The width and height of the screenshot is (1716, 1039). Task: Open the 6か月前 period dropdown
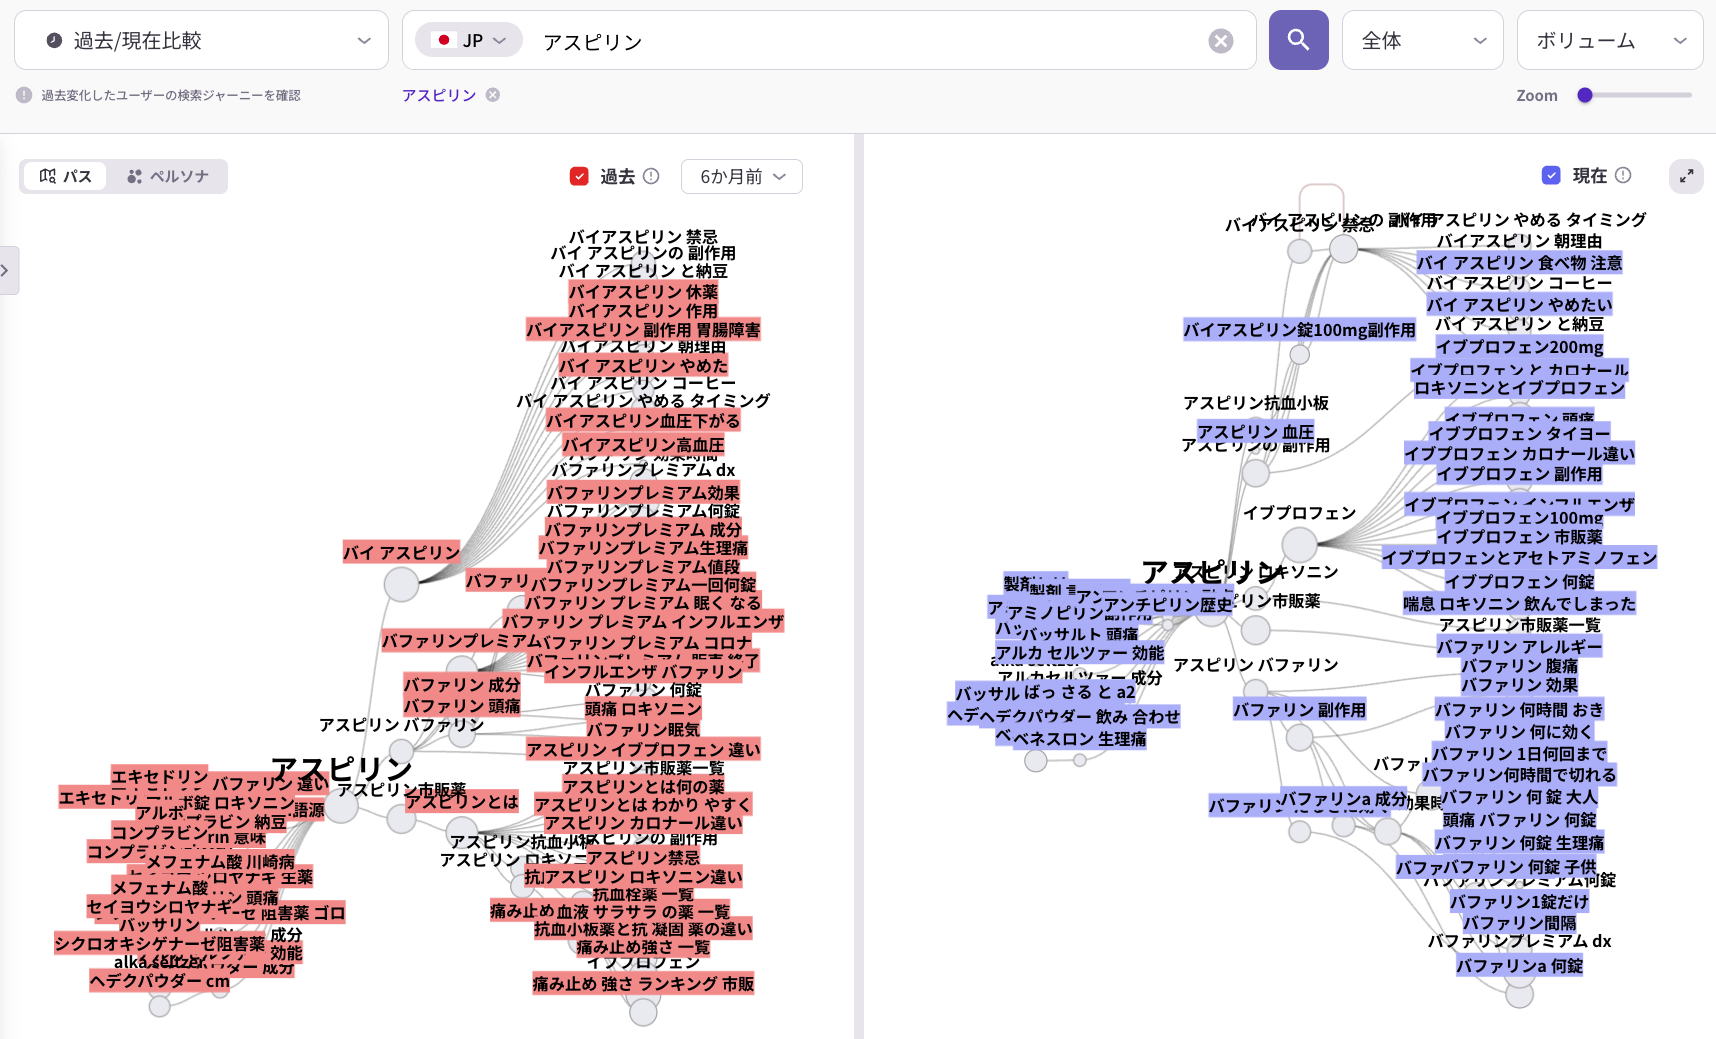(x=741, y=176)
